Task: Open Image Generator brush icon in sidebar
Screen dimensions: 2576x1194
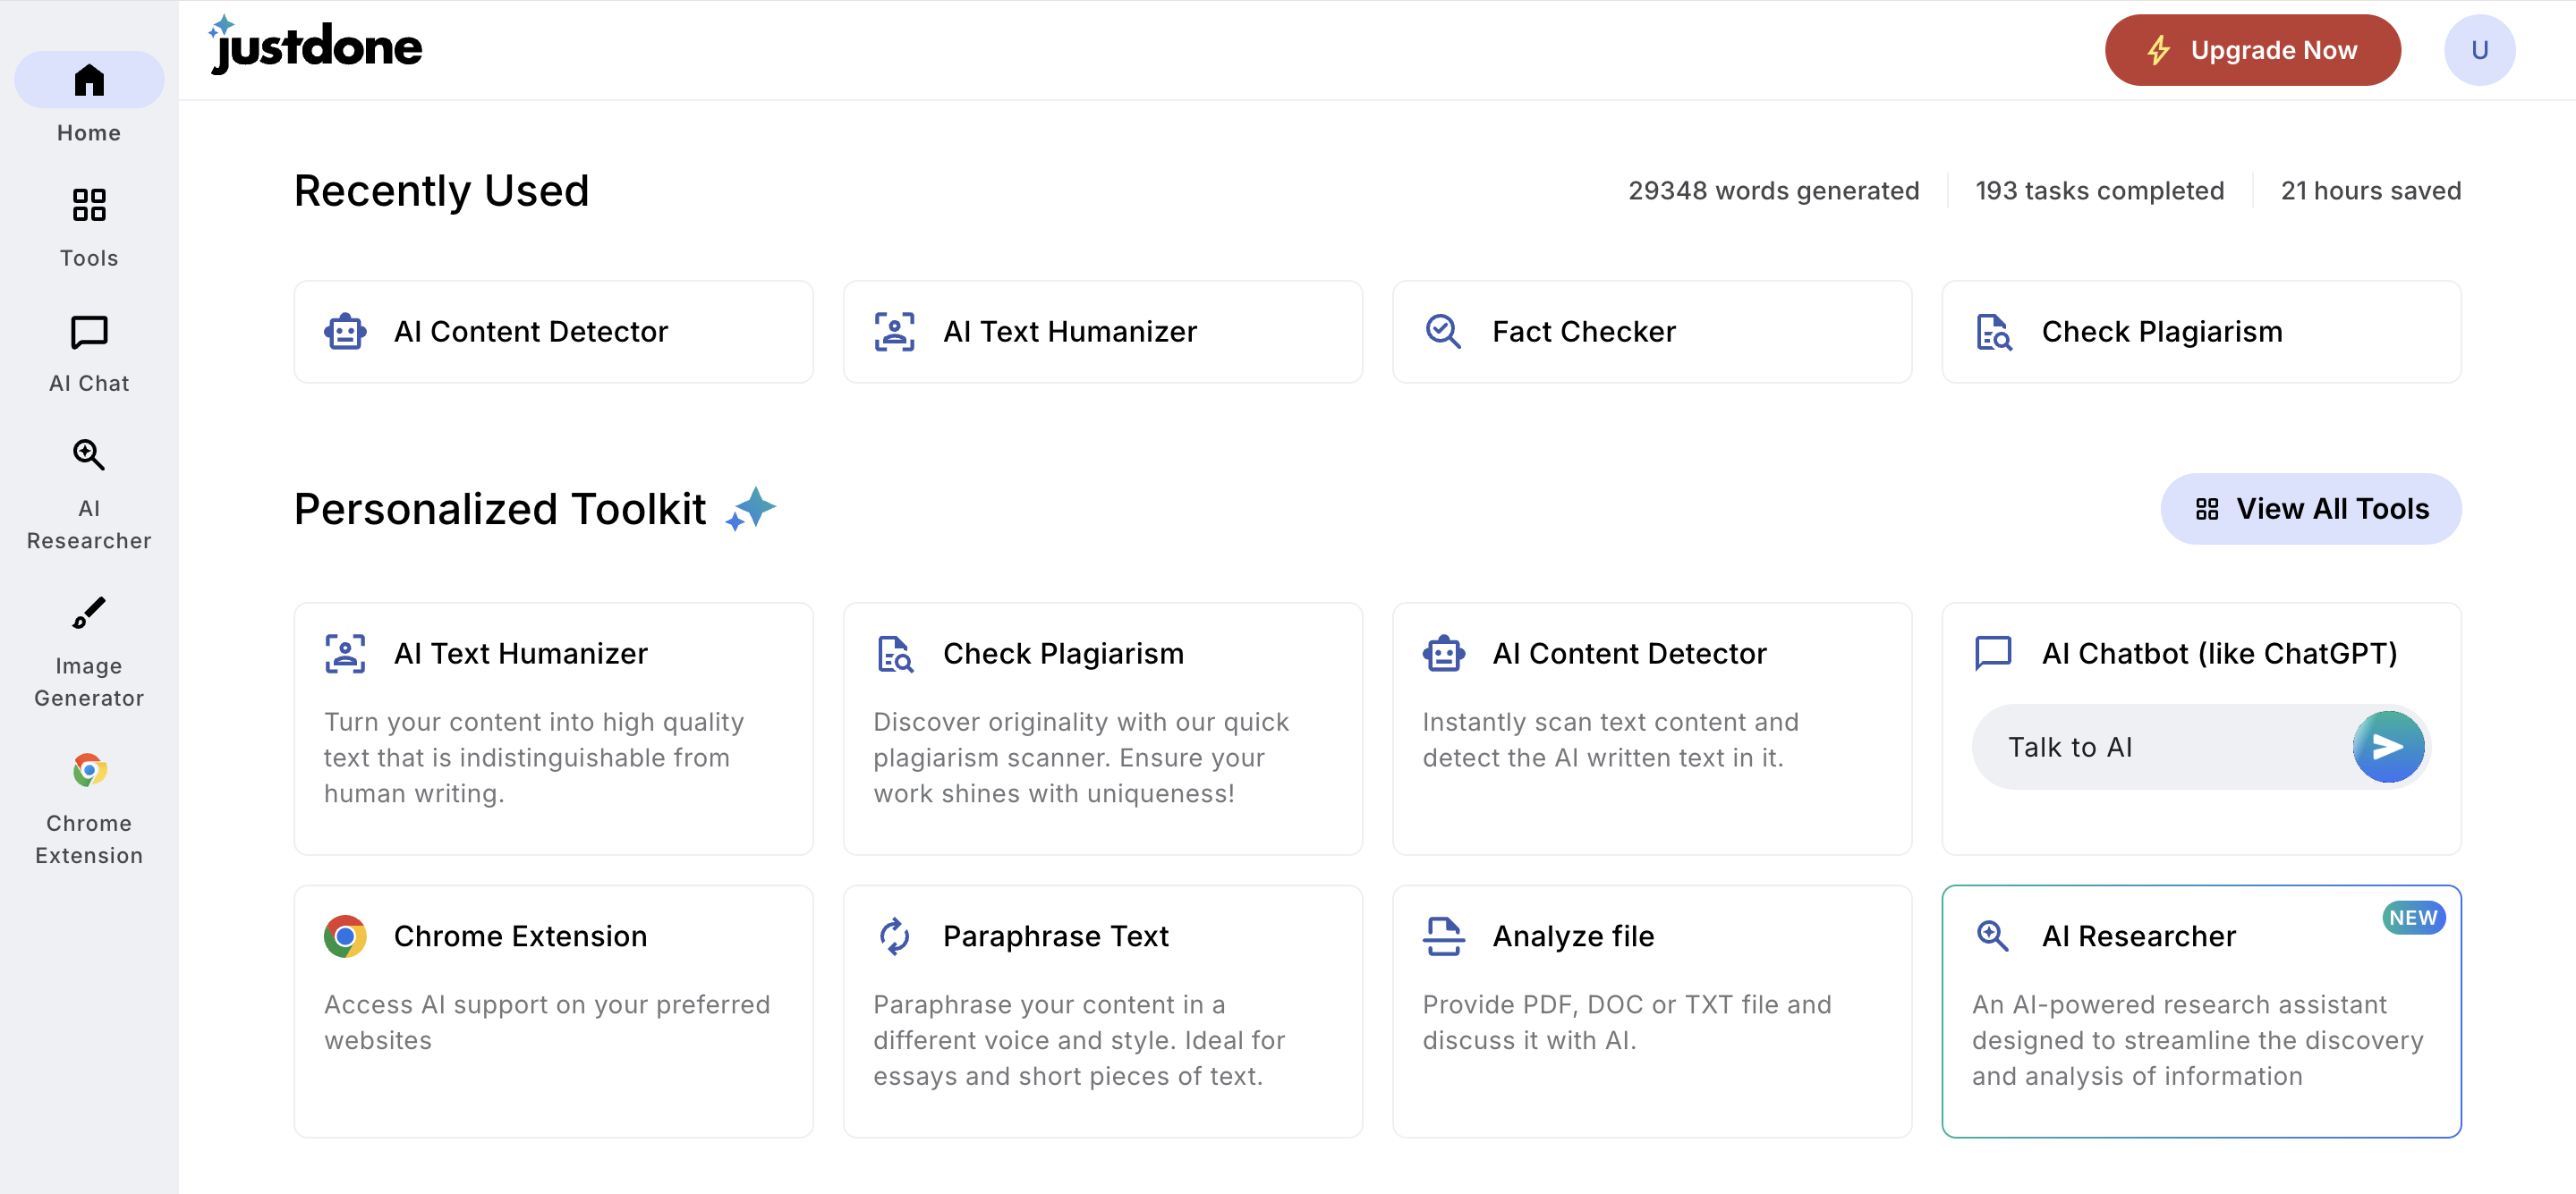Action: 89,613
